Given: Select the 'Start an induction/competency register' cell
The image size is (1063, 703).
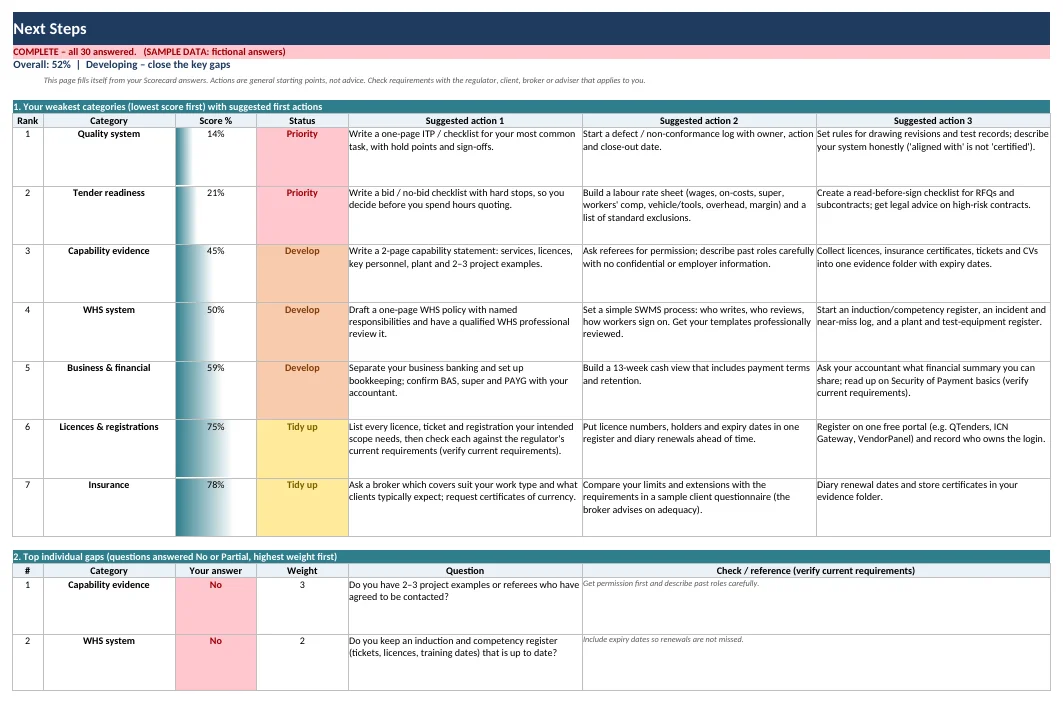Looking at the screenshot, I should 933,332.
